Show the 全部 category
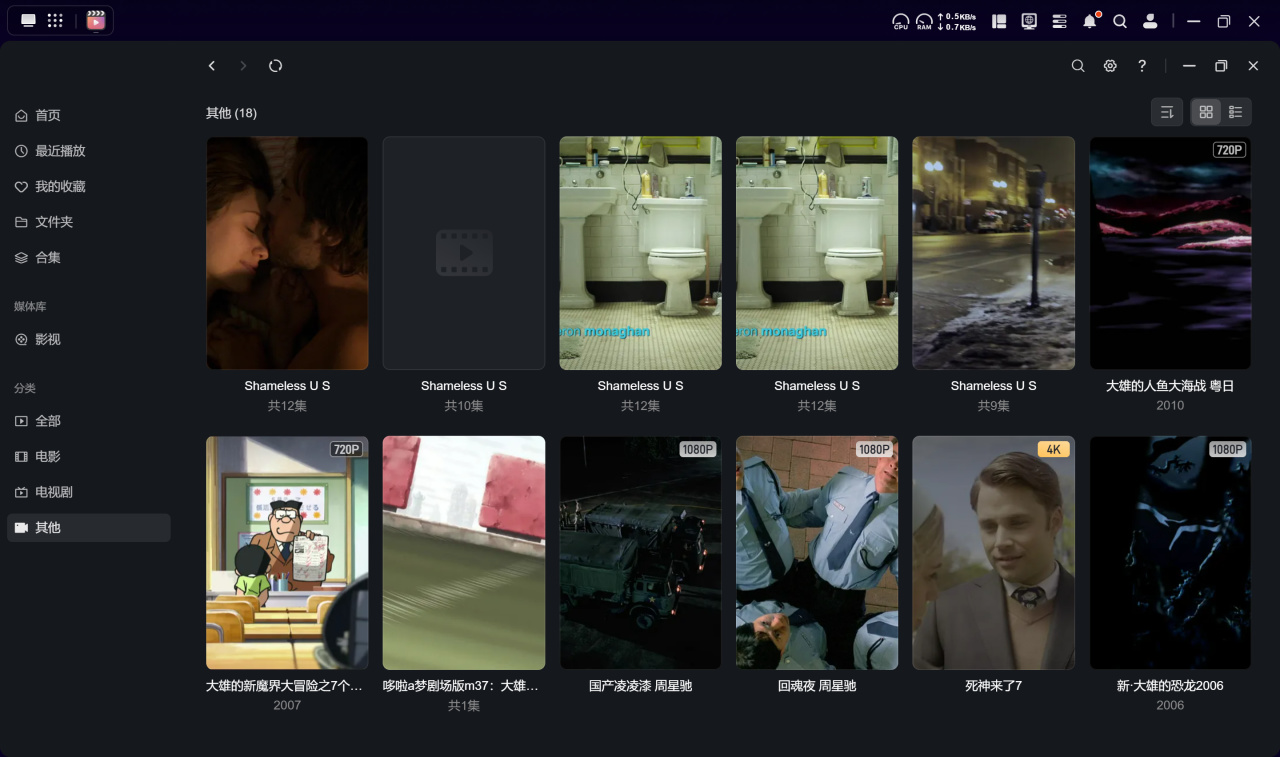Image resolution: width=1280 pixels, height=757 pixels. click(89, 421)
